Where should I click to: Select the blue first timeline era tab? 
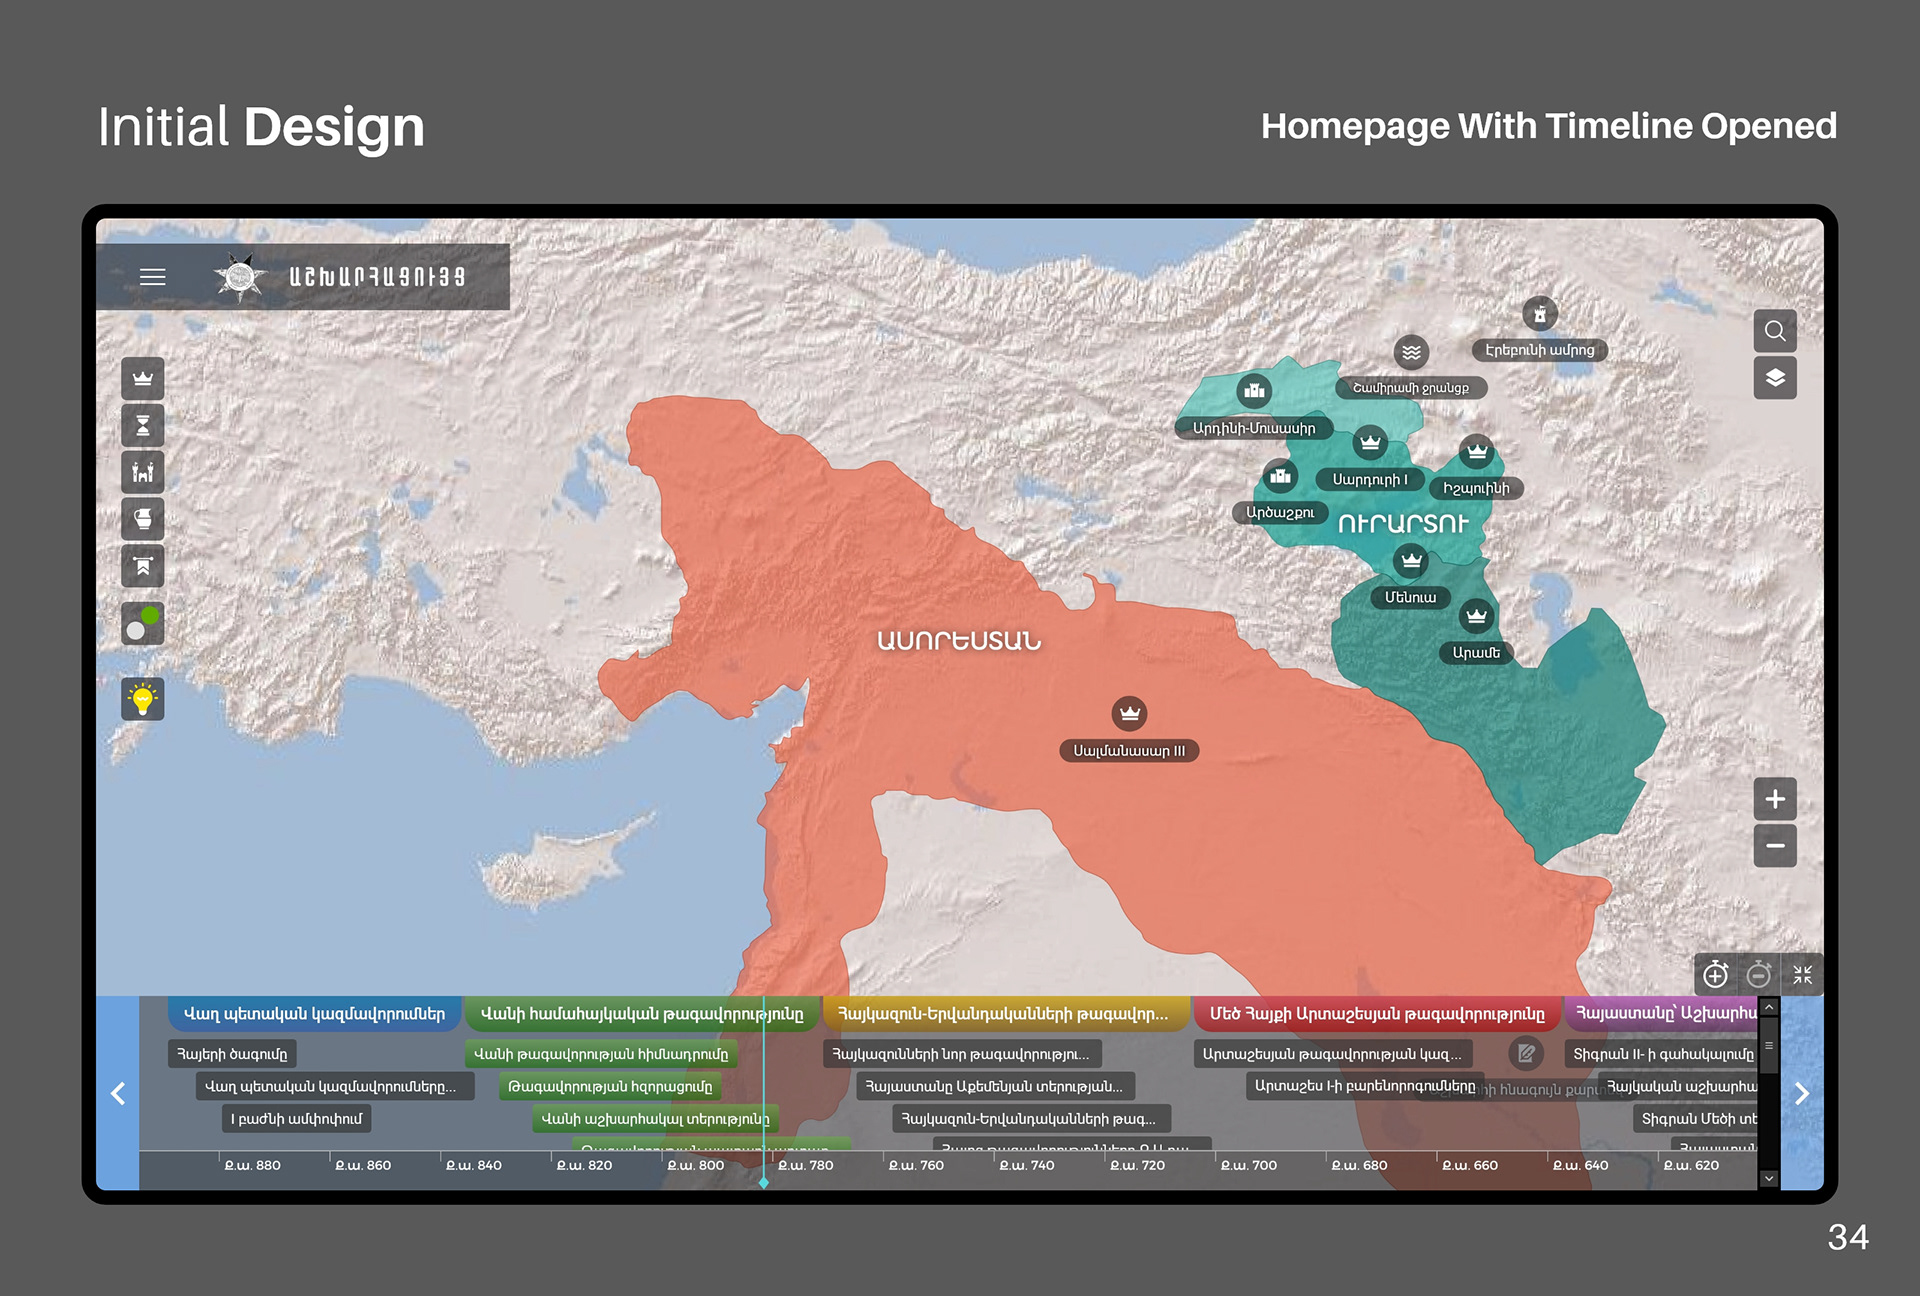(x=314, y=1014)
